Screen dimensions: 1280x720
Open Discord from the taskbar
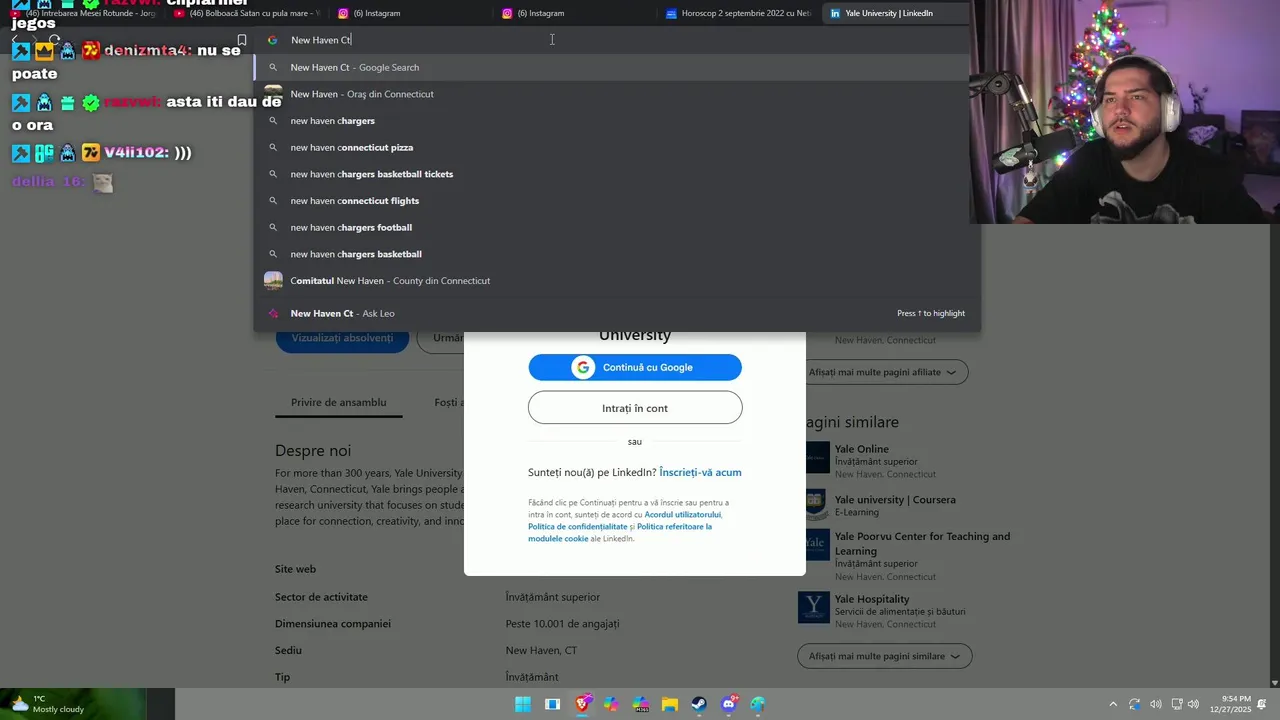729,704
